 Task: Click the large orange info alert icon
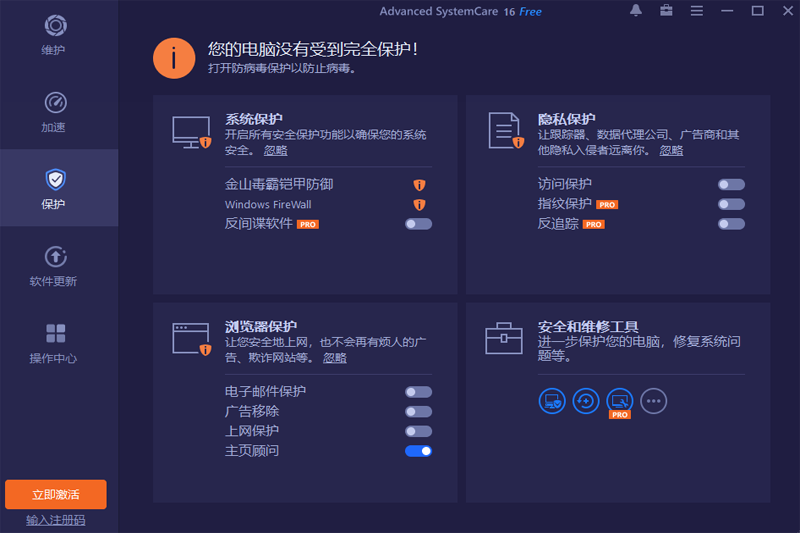(173, 58)
